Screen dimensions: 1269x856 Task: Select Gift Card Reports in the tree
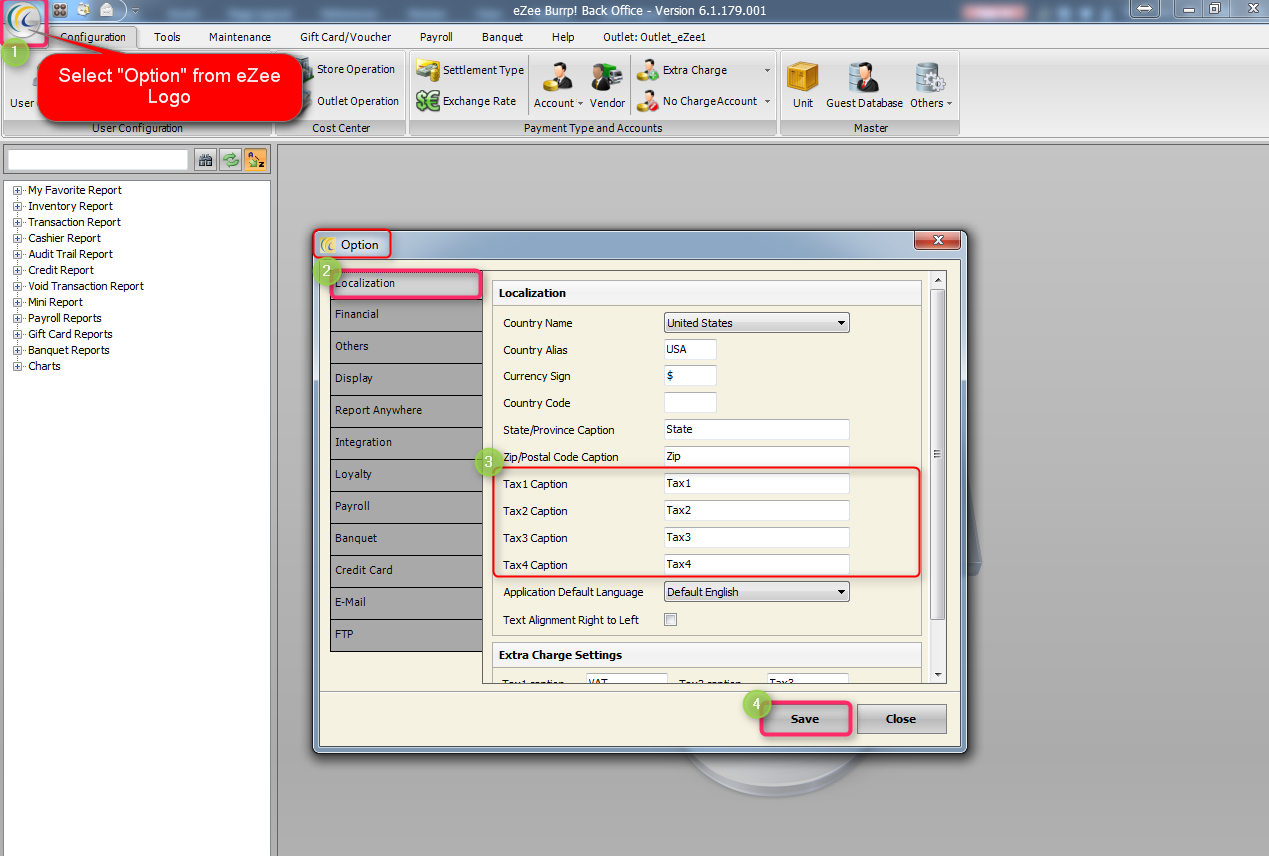pos(70,334)
